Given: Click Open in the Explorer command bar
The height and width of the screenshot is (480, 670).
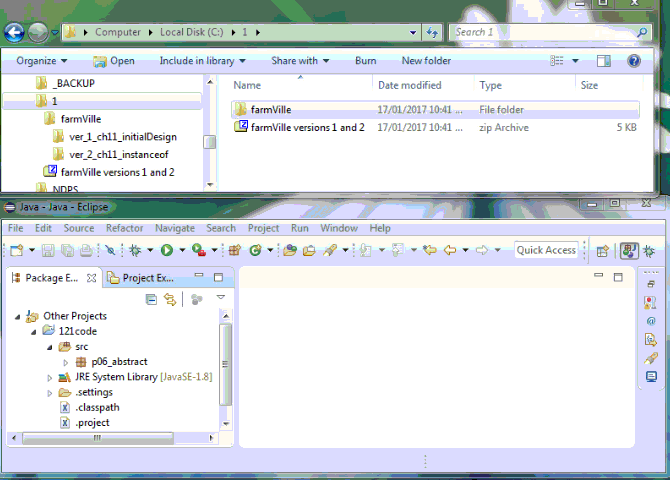Looking at the screenshot, I should point(114,61).
